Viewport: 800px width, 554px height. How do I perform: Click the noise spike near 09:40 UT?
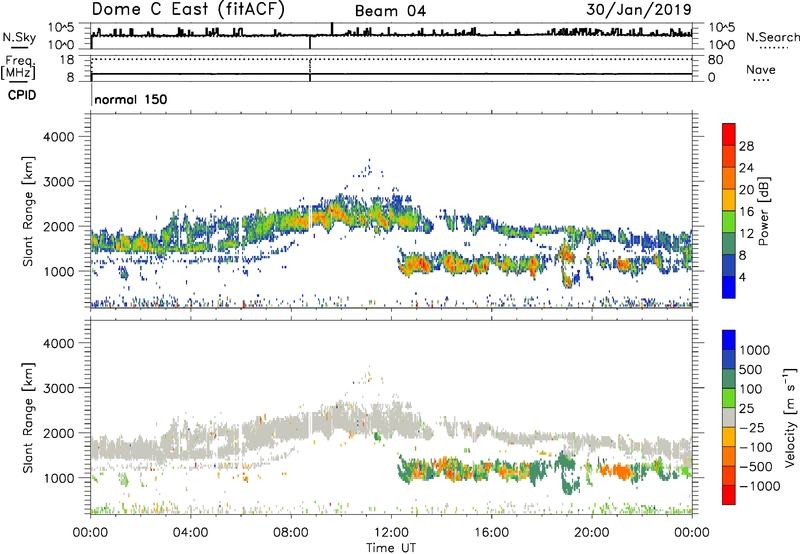click(x=332, y=29)
